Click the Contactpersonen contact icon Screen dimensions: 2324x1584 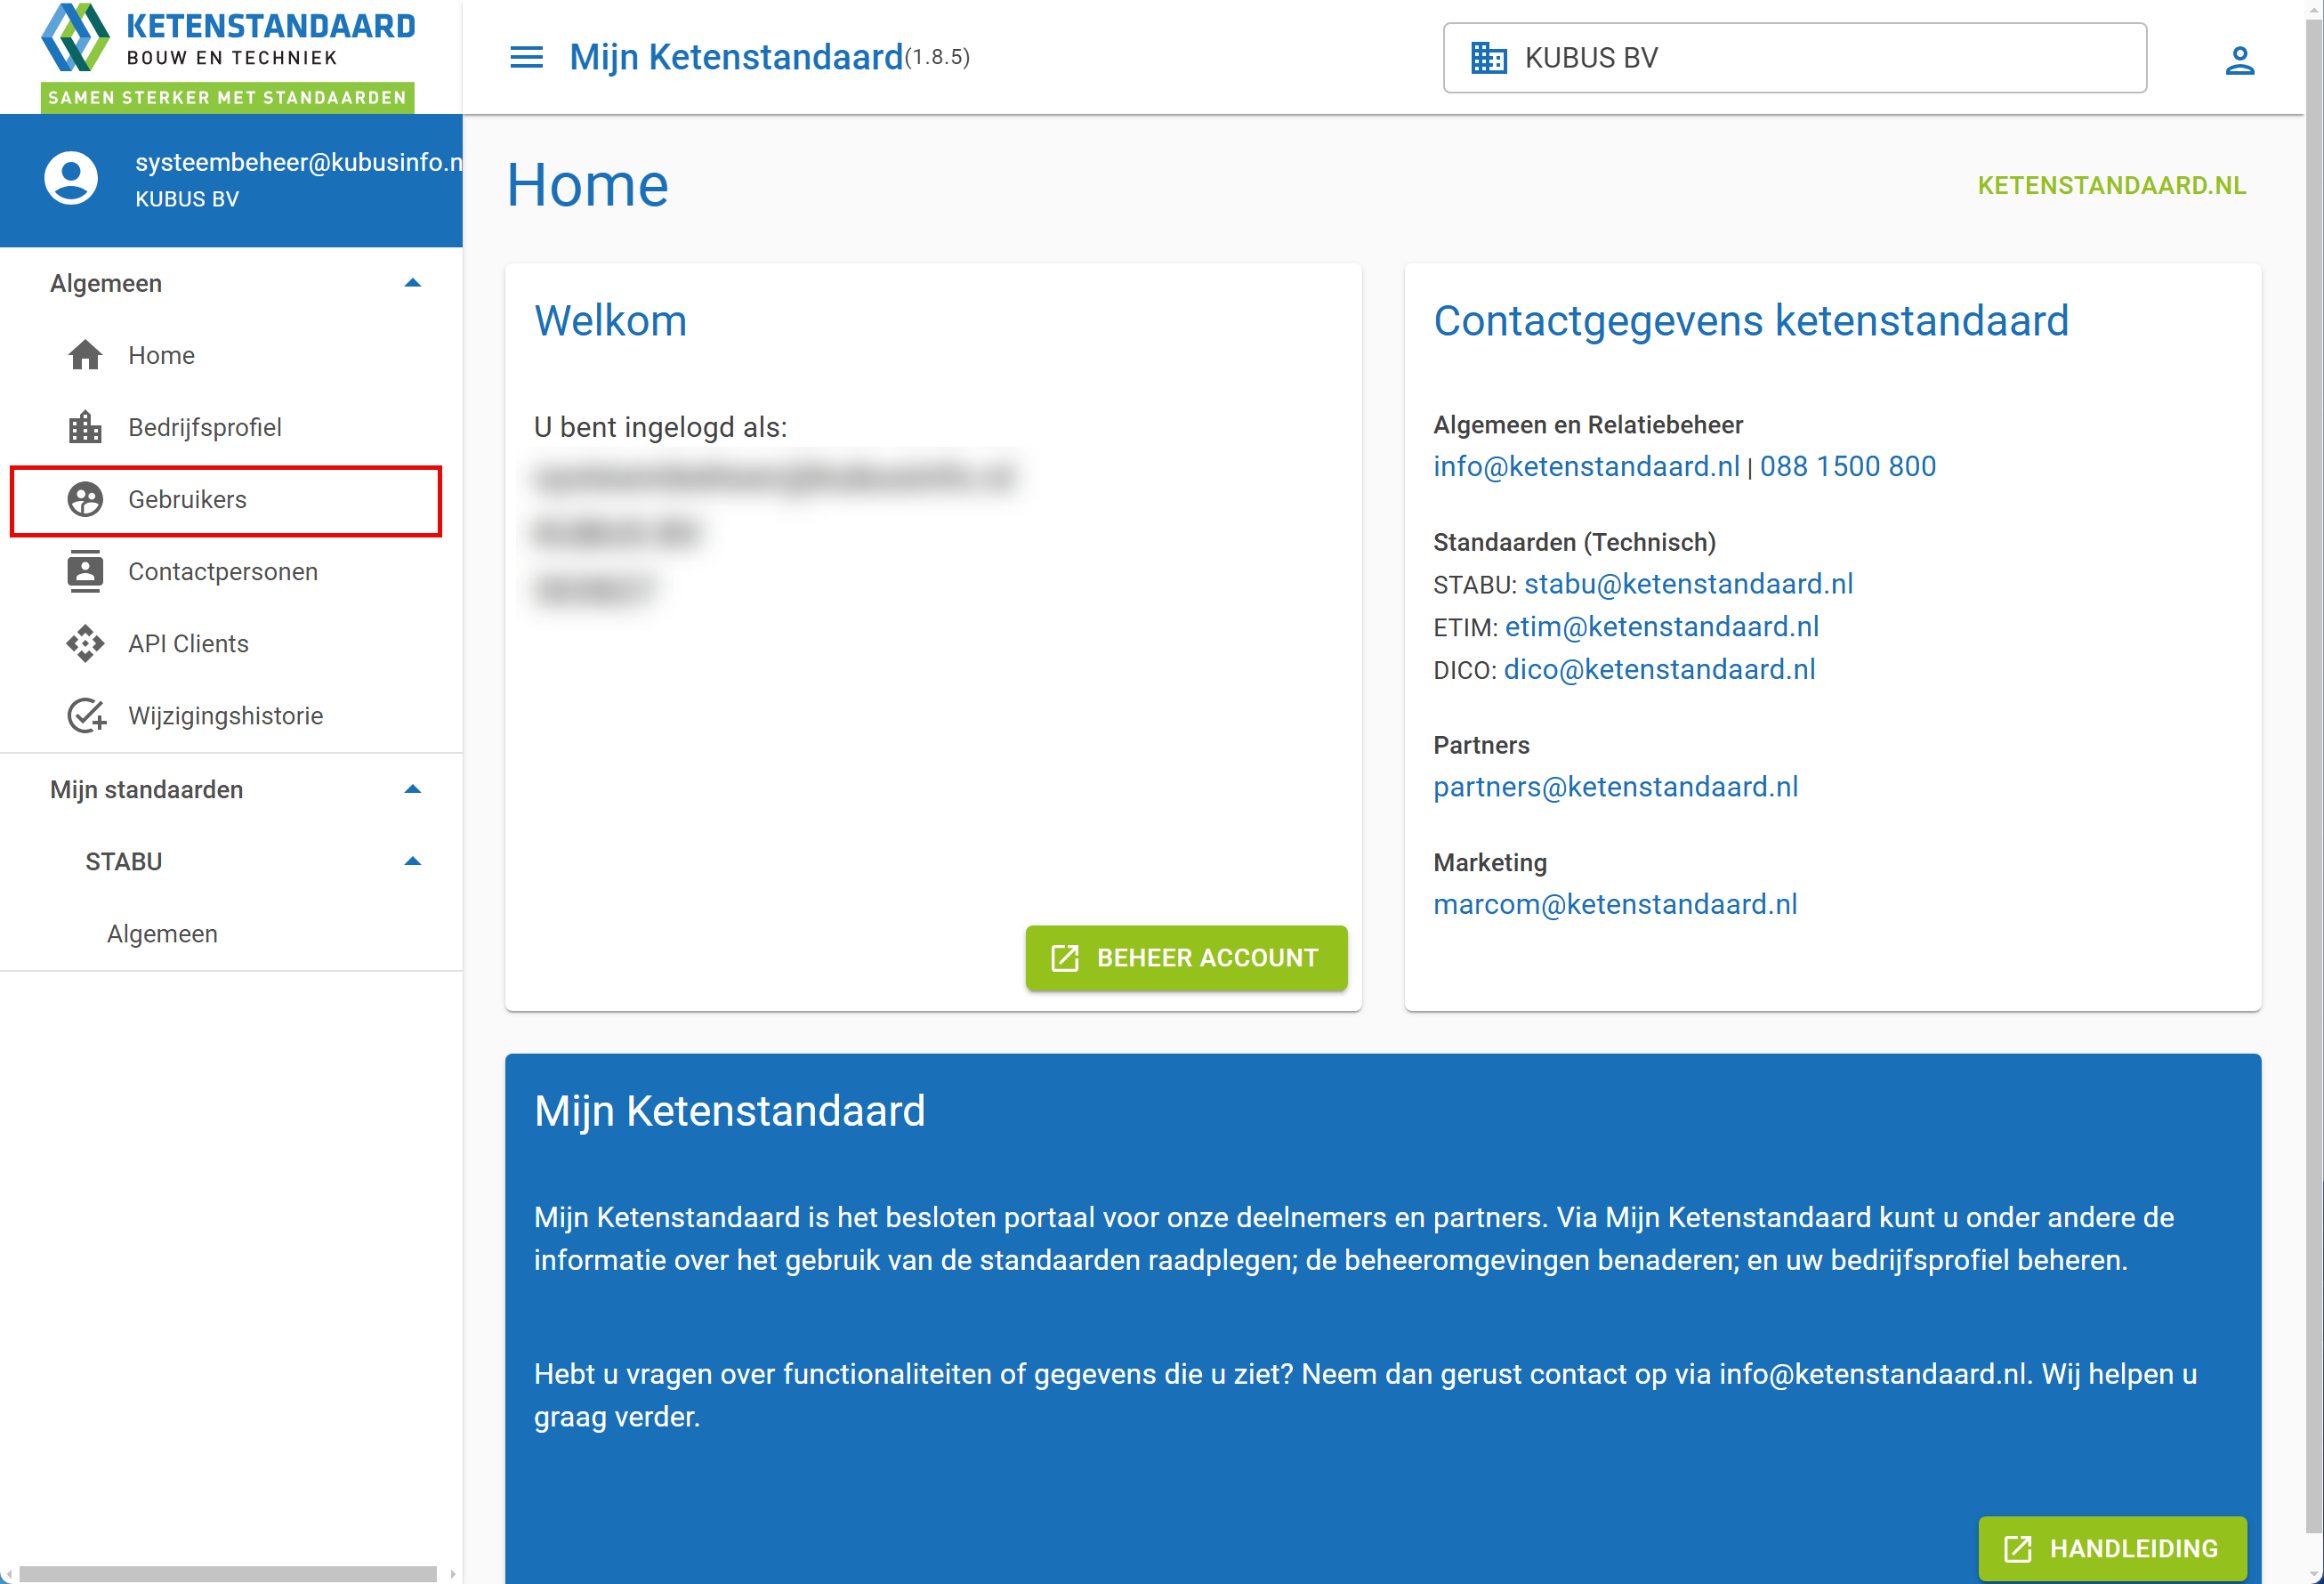pos(85,571)
